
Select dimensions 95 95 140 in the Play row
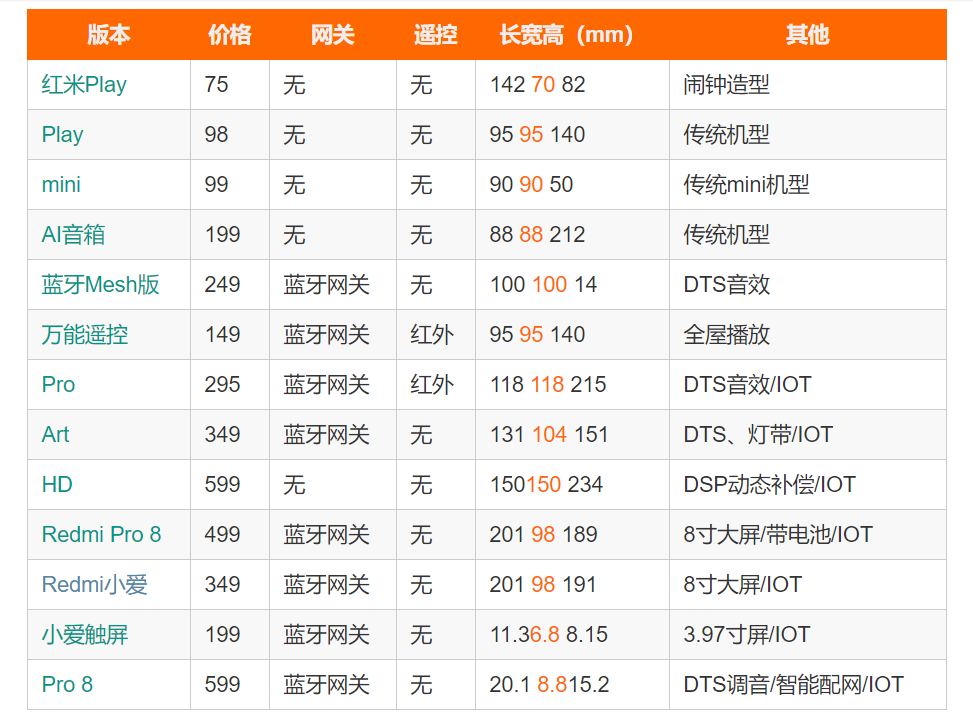pyautogui.click(x=537, y=135)
